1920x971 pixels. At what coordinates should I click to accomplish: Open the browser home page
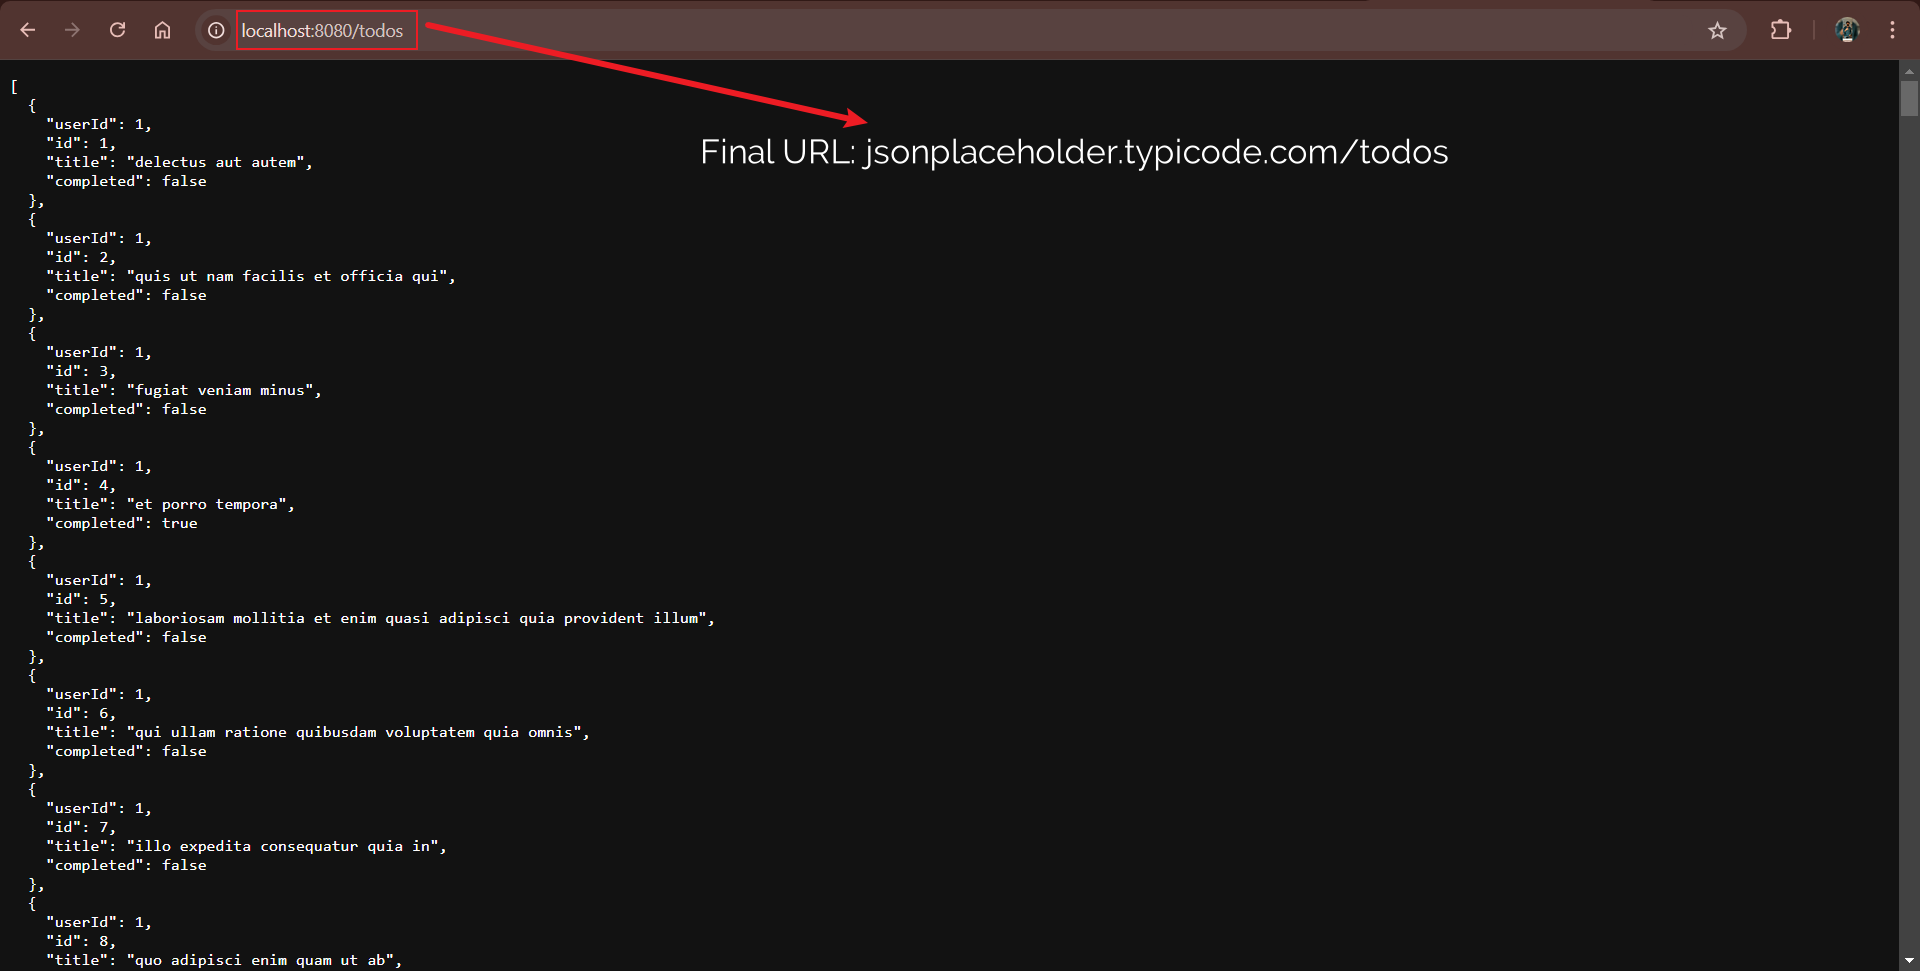click(x=162, y=30)
